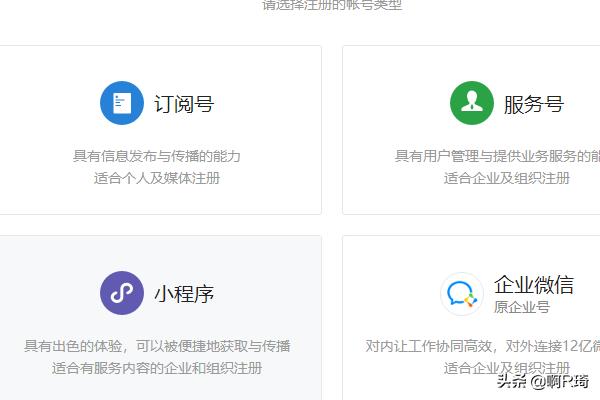
Task: Click 具有用户管理与提供业务服务 description text
Action: click(497, 156)
